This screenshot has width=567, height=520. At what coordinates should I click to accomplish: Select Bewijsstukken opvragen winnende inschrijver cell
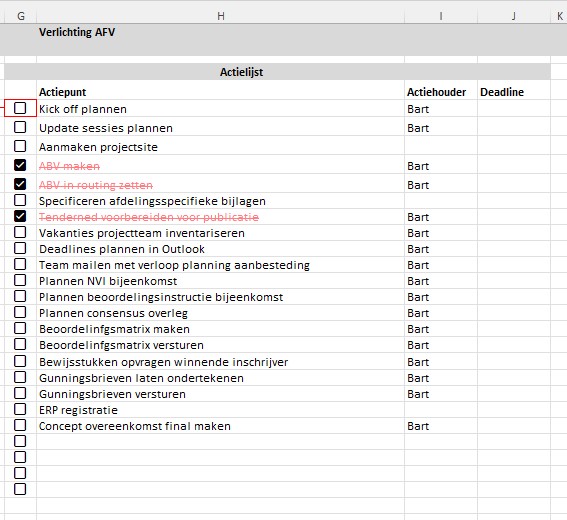click(x=221, y=362)
